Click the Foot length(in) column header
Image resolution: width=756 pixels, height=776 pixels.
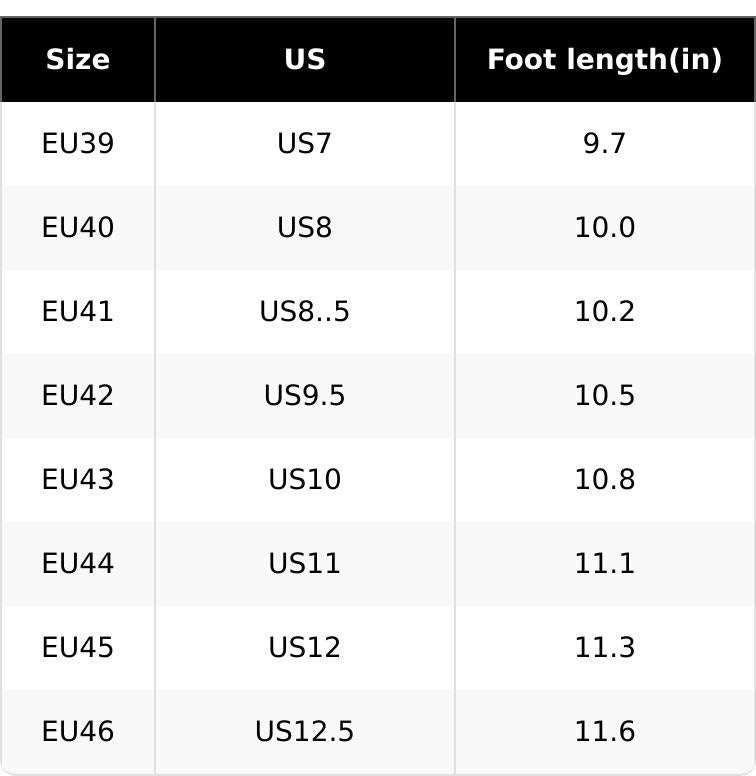pos(605,59)
